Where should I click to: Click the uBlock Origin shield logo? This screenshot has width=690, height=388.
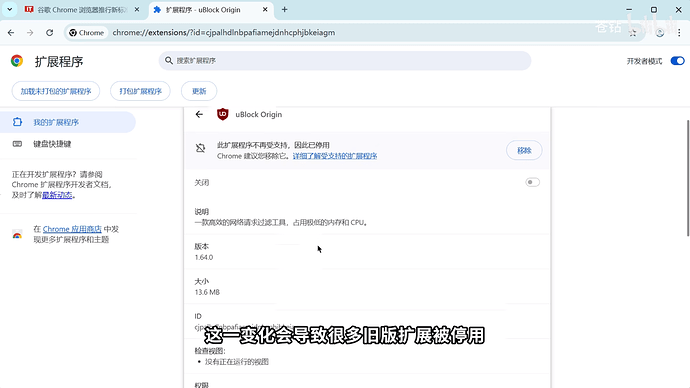223,114
